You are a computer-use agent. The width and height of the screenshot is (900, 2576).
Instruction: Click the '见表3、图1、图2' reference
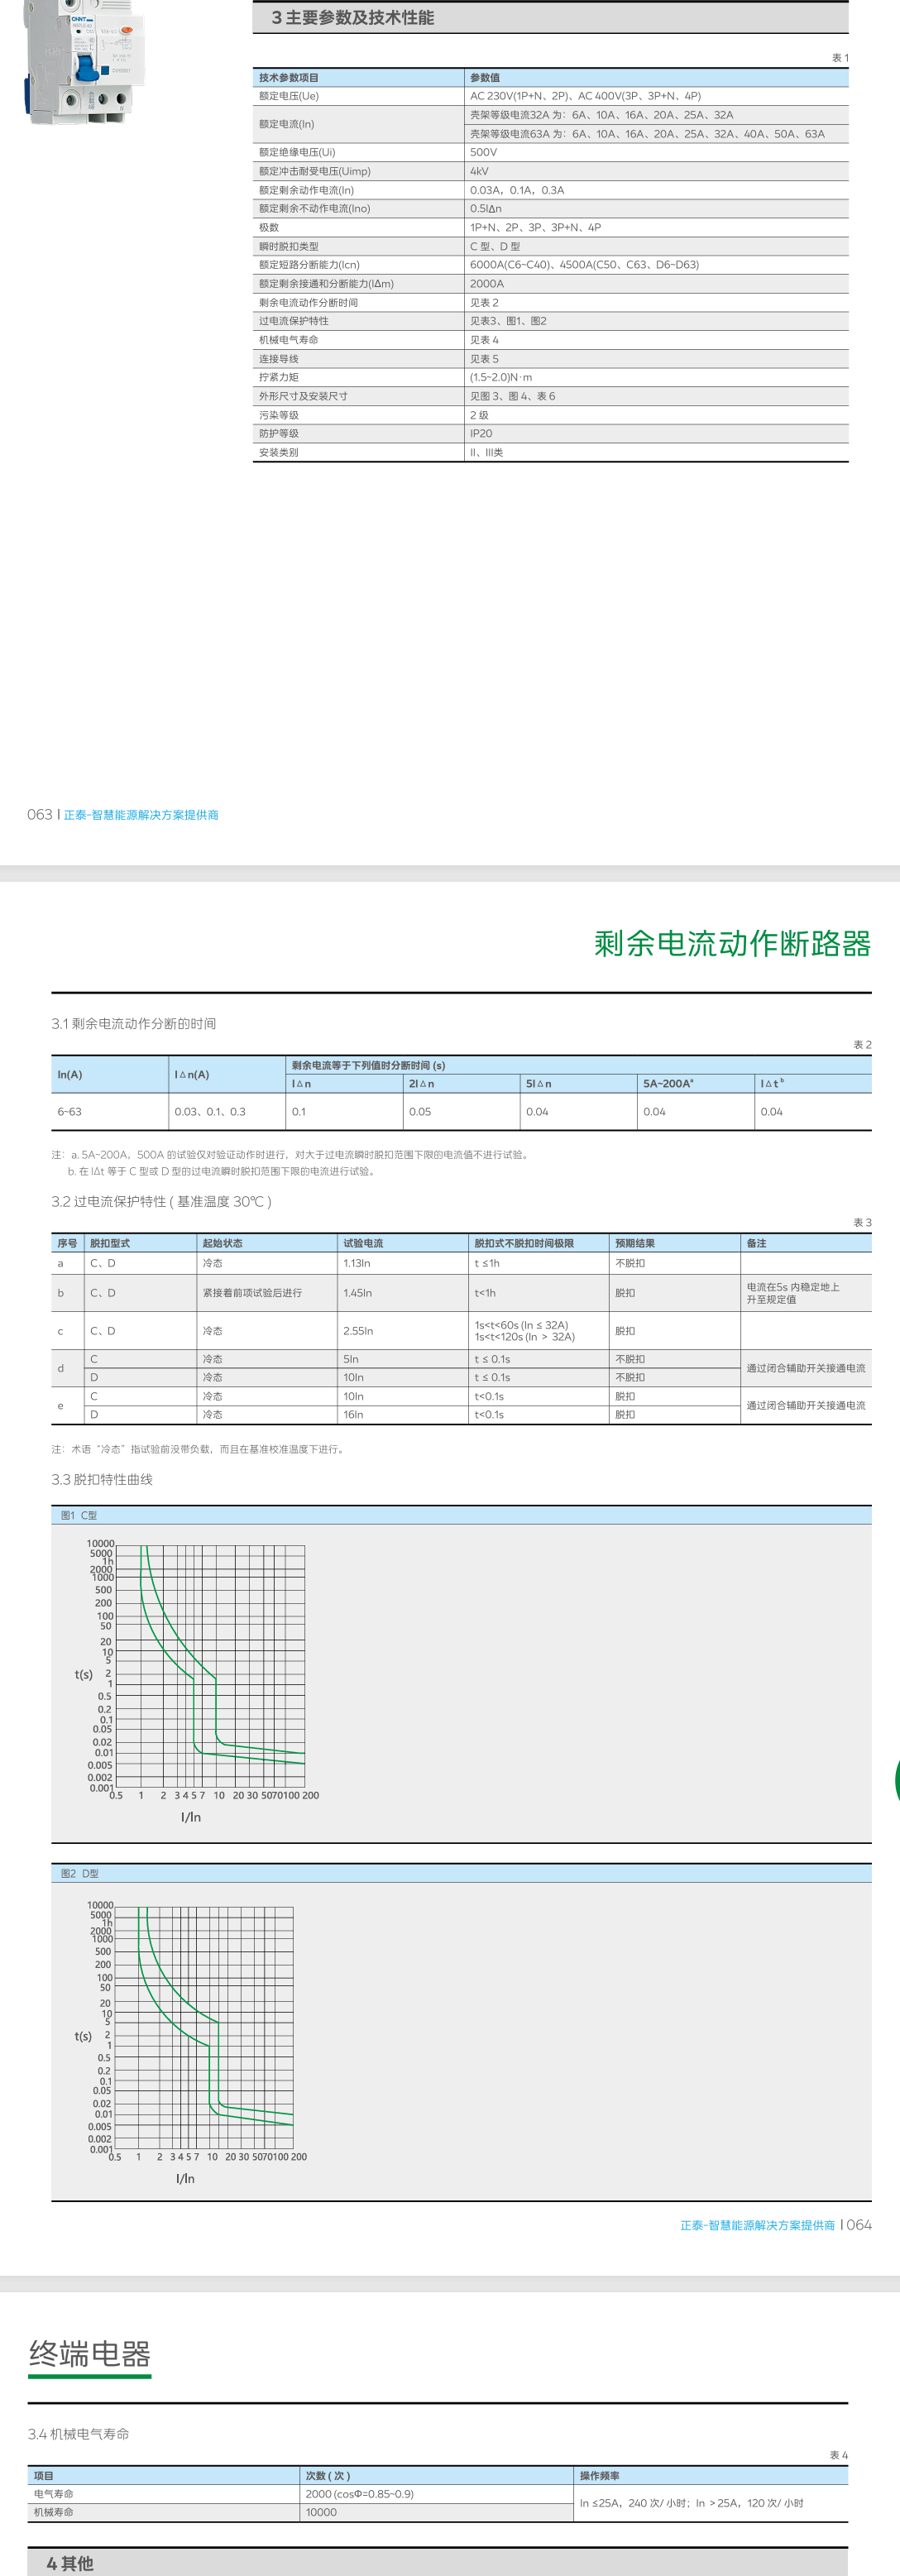[x=508, y=321]
